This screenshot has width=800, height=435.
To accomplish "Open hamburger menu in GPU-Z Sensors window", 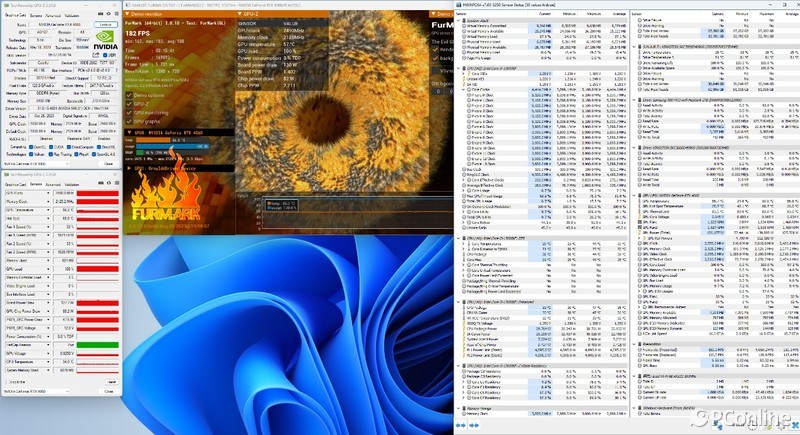I will (116, 183).
